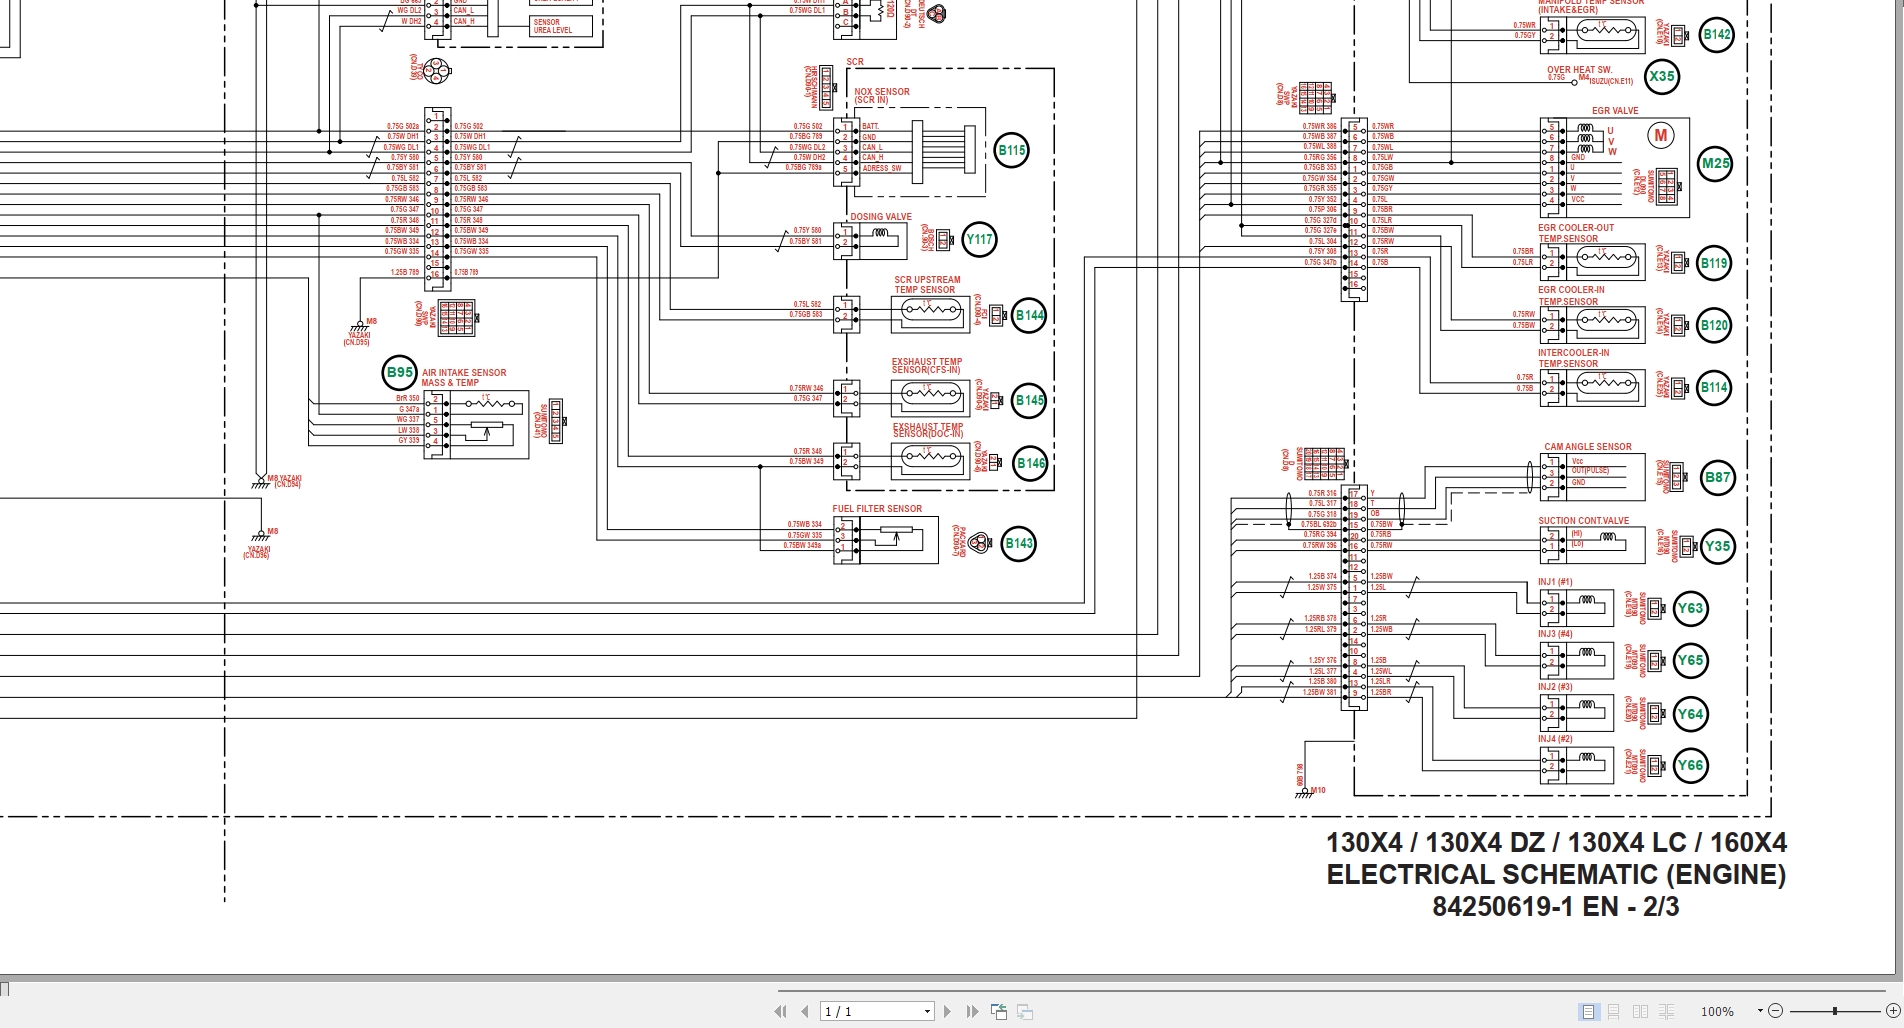Click the previous page arrow
Screen dimensions: 1904x1028
click(804, 1011)
